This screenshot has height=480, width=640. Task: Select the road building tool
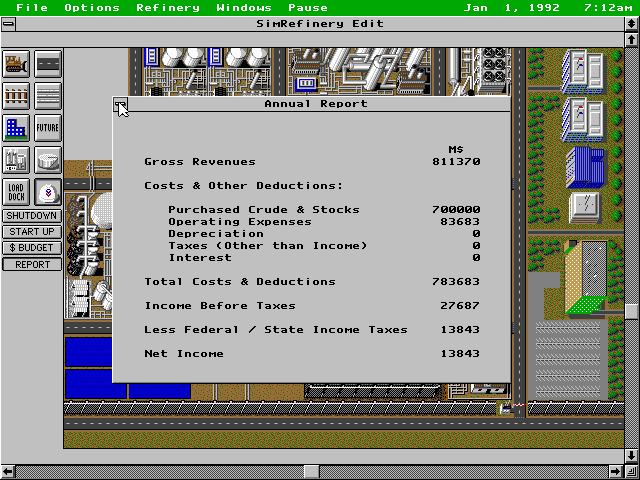48,64
